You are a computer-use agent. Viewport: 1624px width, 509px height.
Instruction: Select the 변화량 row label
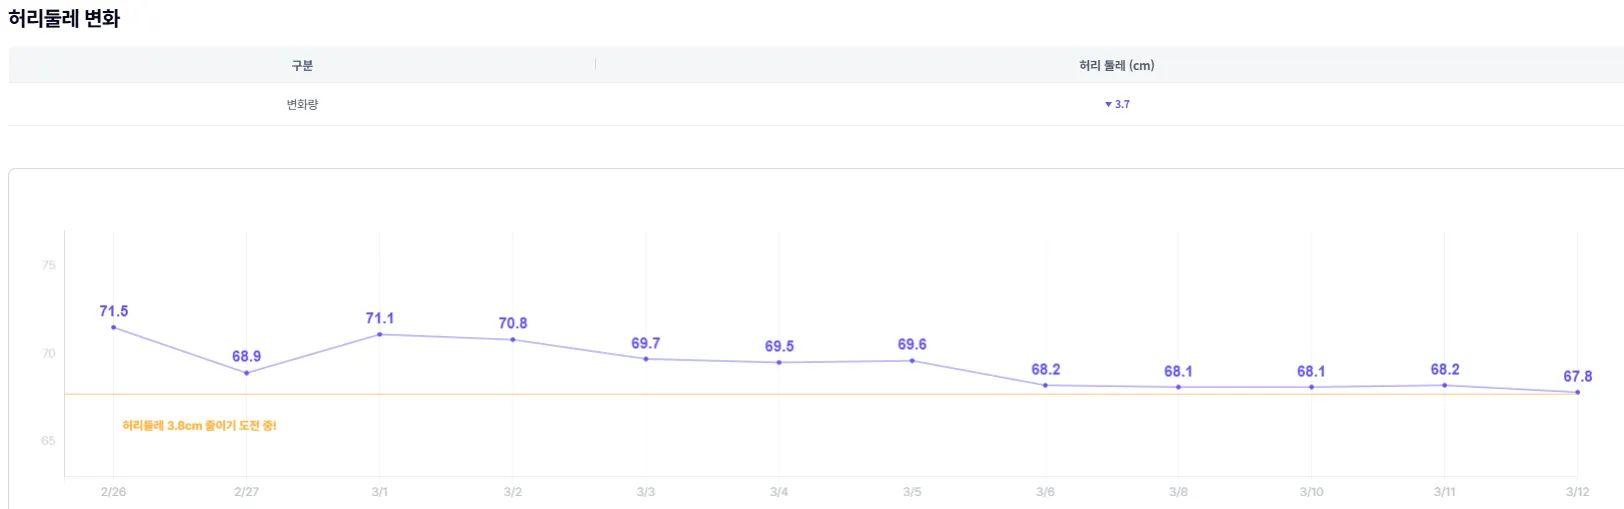302,104
